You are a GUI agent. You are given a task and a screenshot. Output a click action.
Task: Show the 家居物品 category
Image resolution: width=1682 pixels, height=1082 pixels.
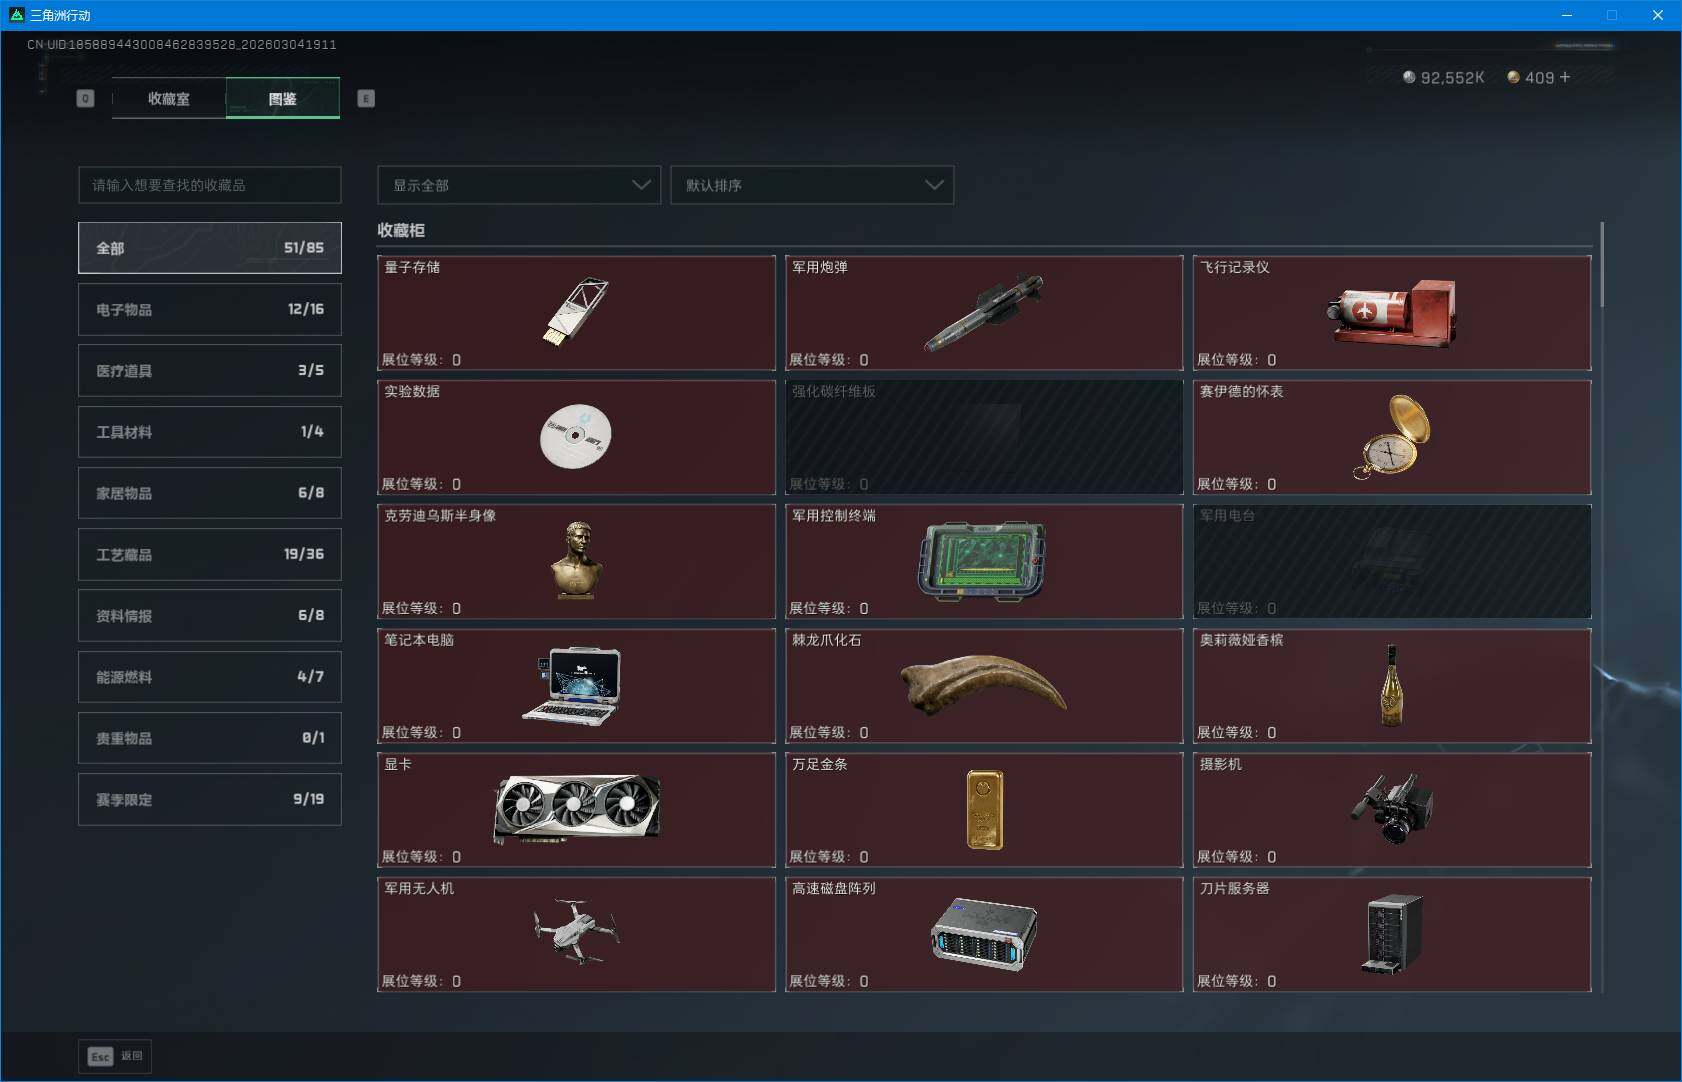point(210,493)
